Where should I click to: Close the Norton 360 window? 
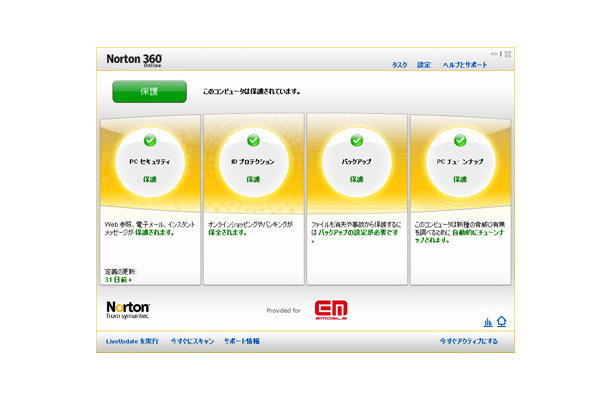click(x=508, y=54)
